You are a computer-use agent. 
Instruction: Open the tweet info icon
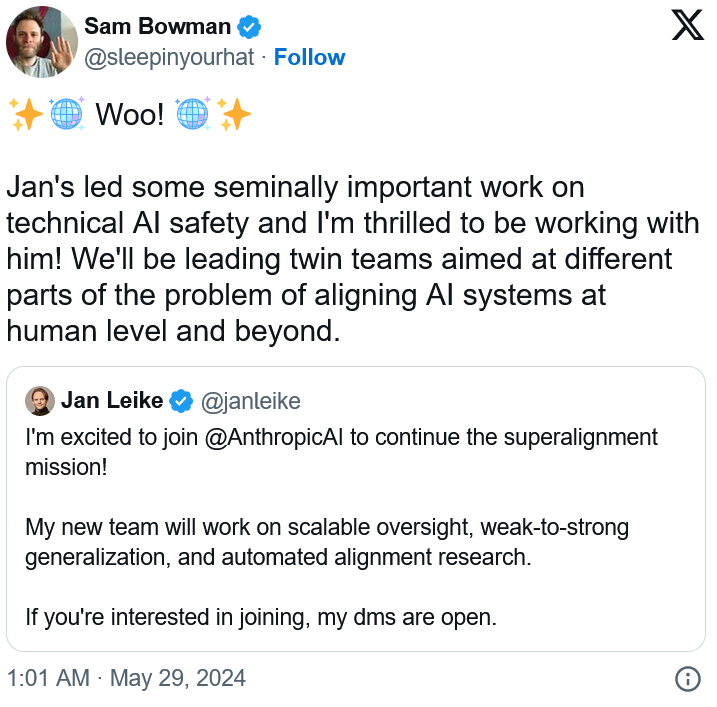click(687, 678)
